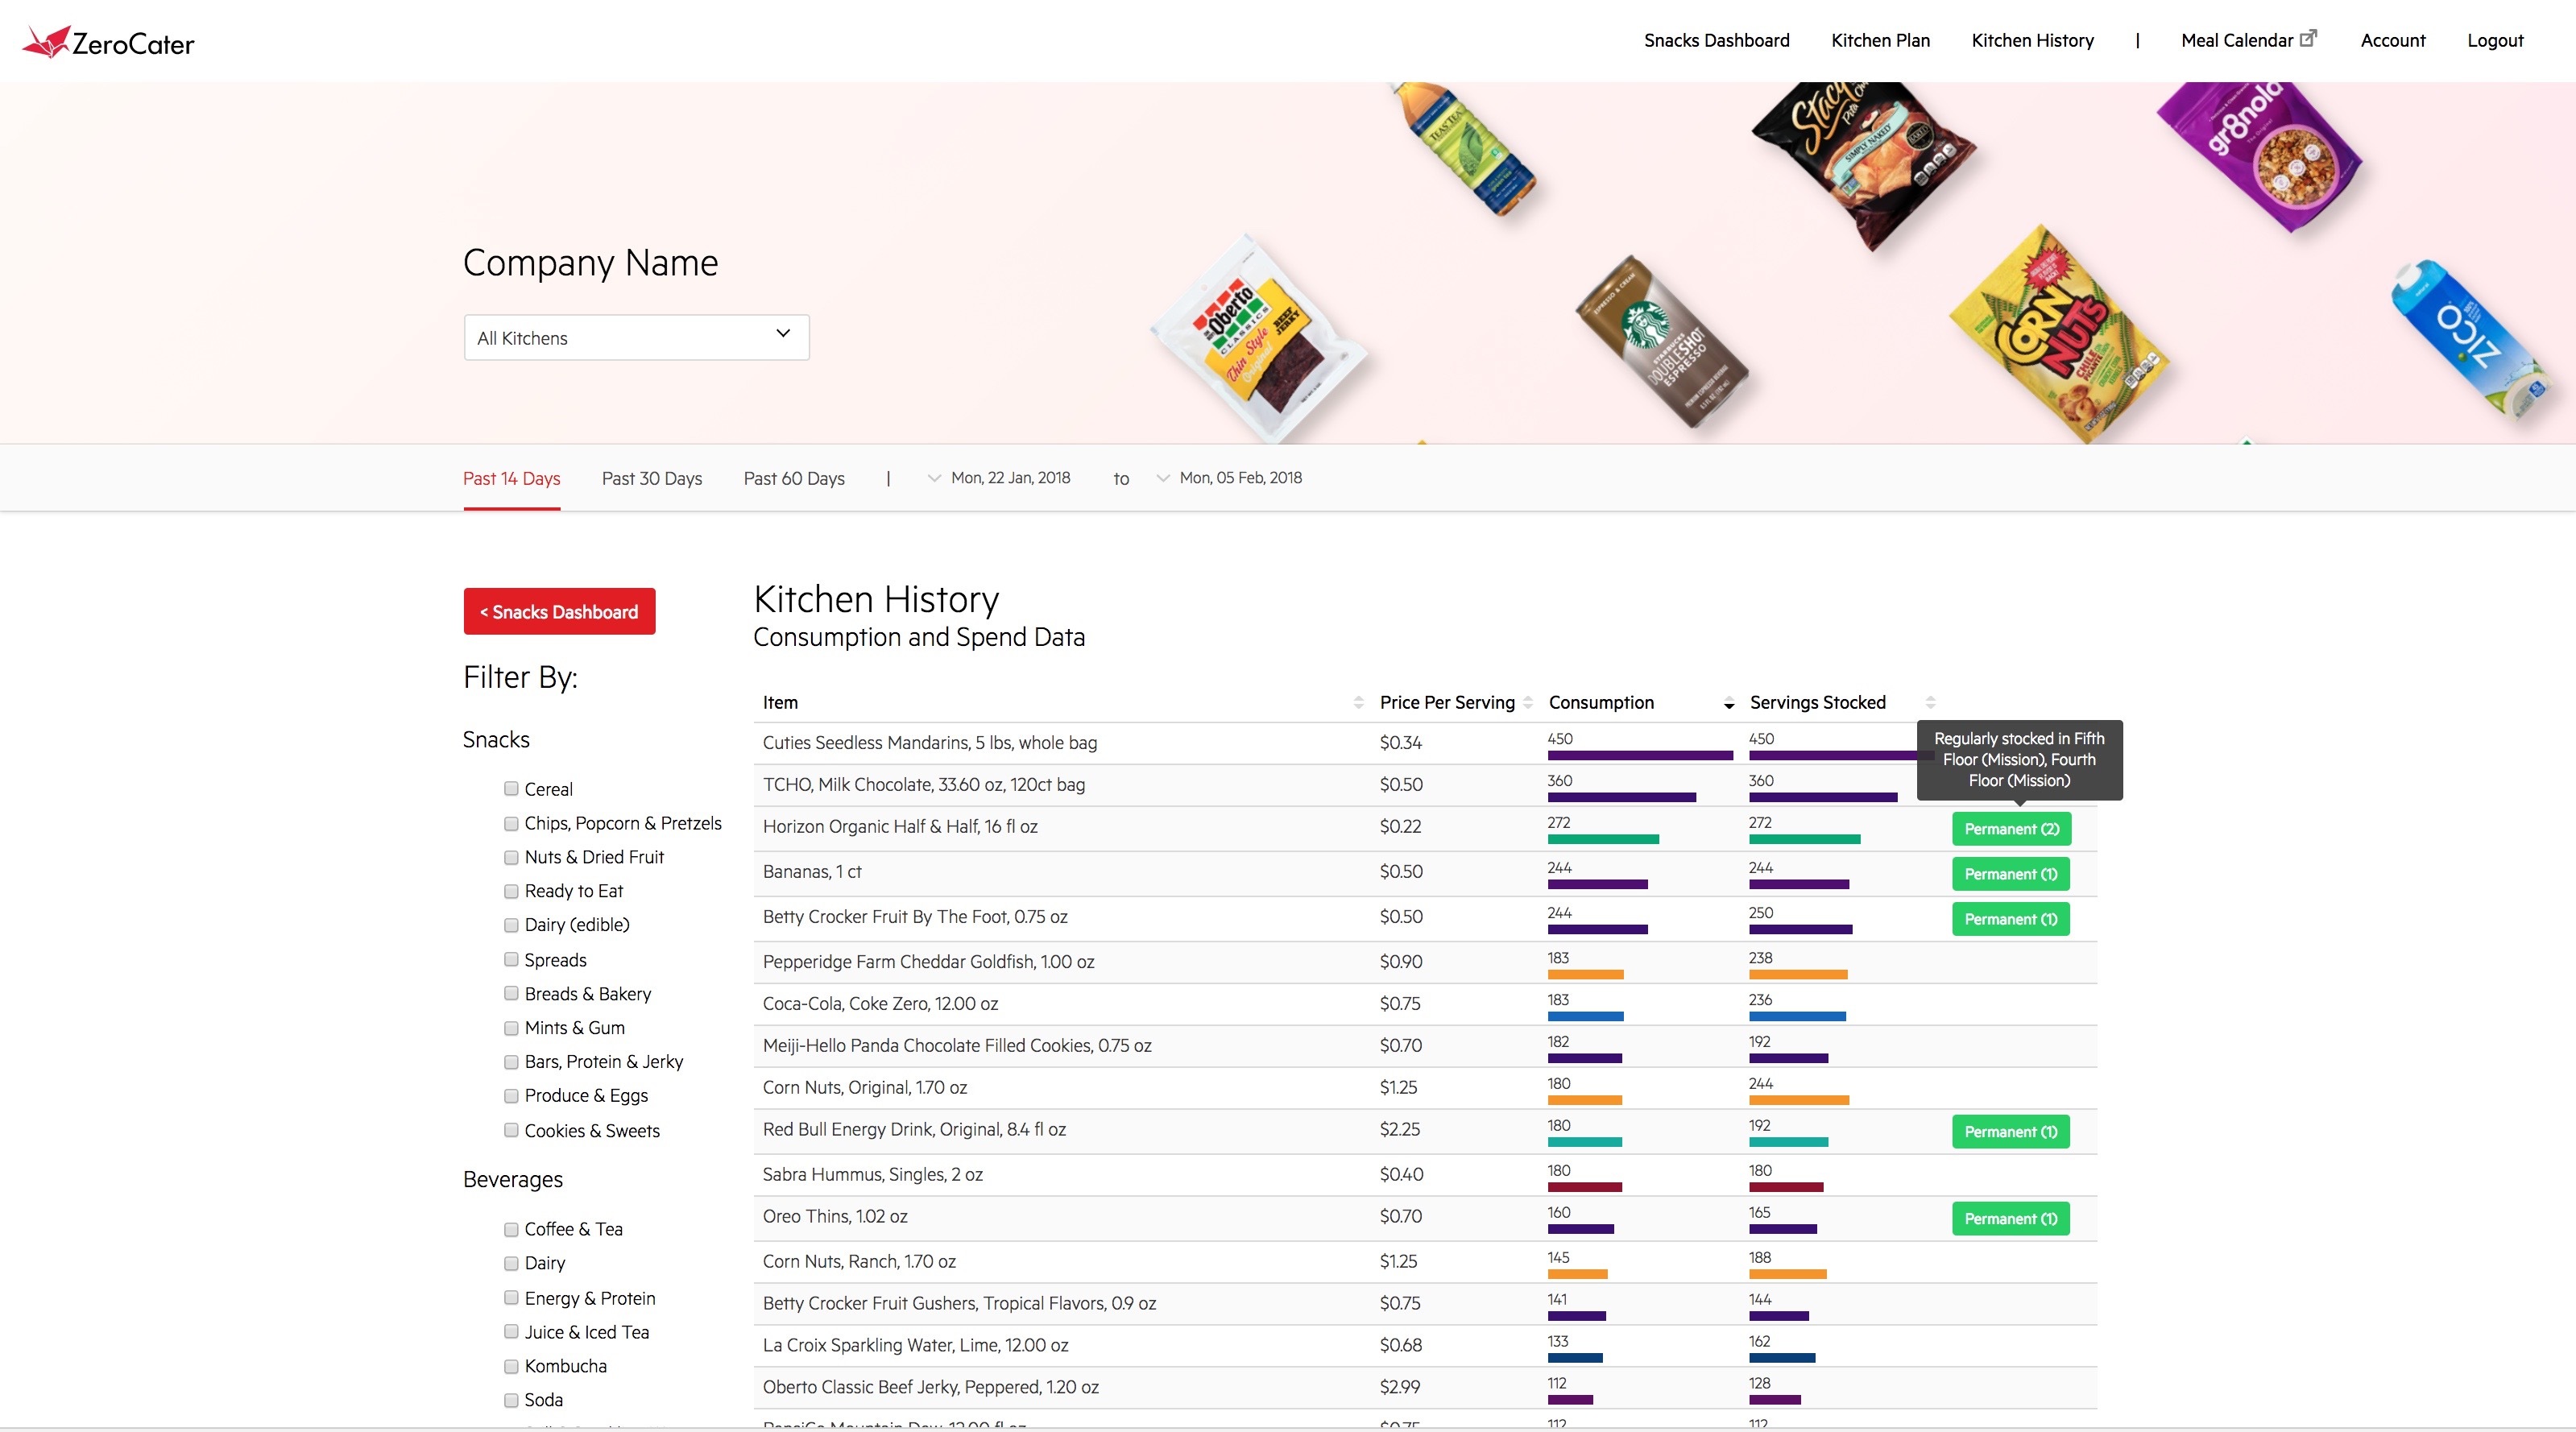Check the Cereal filter
The height and width of the screenshot is (1432, 2576).
tap(511, 788)
